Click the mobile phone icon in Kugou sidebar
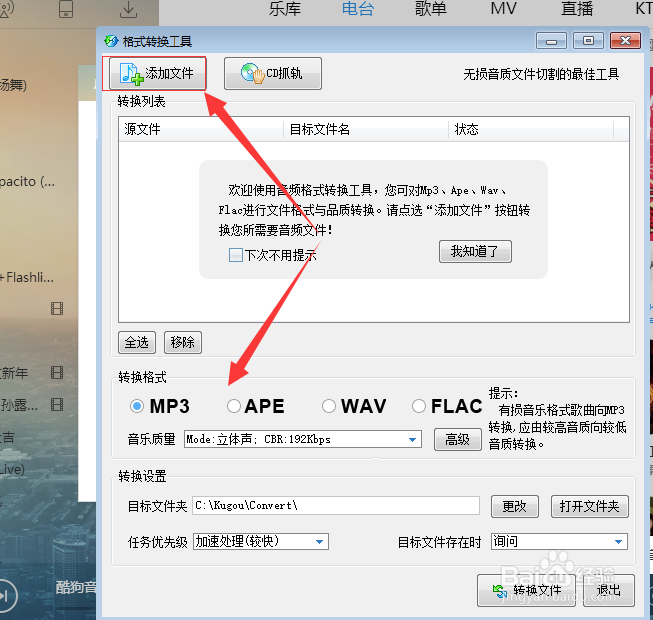The width and height of the screenshot is (653, 620). (x=66, y=9)
